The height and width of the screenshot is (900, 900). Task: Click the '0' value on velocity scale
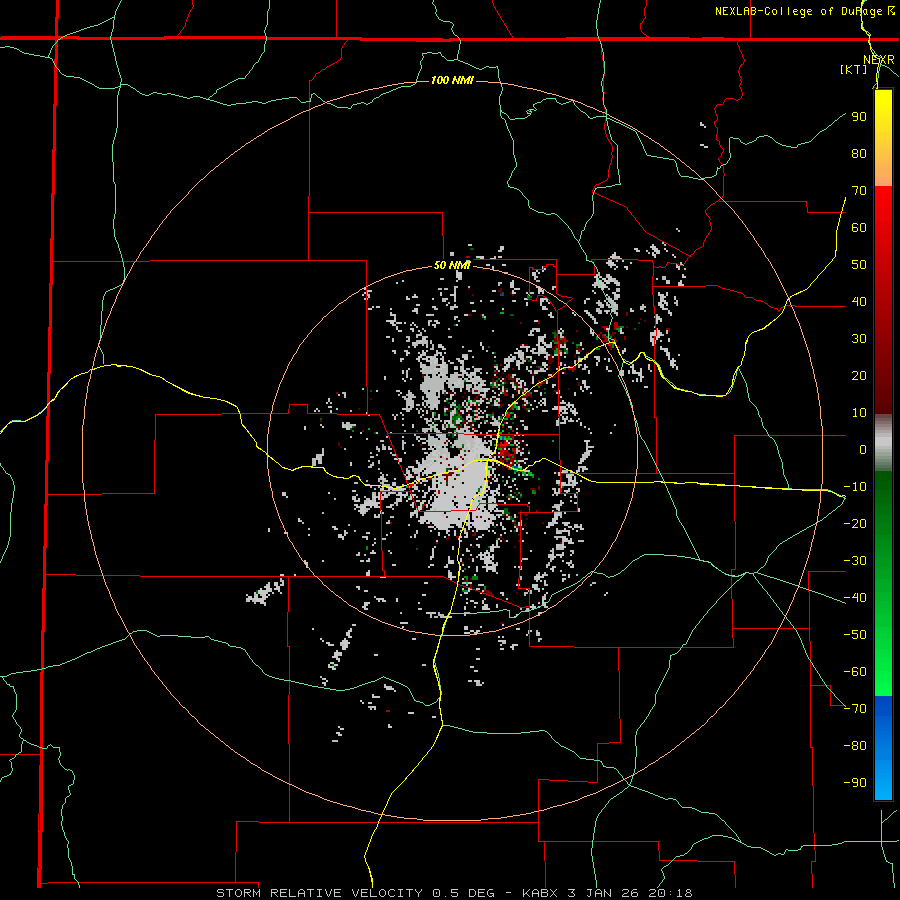tap(863, 449)
